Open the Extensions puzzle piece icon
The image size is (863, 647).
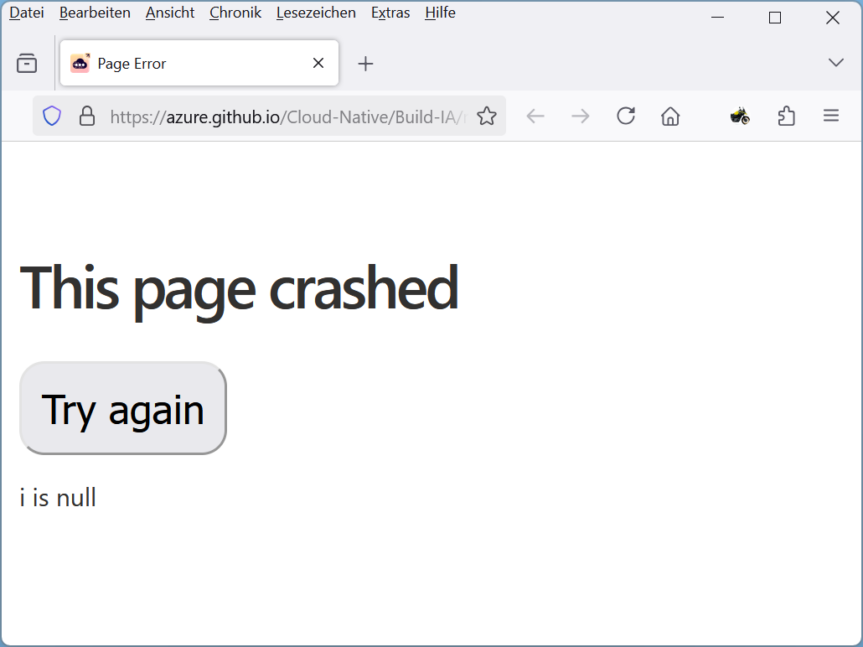787,116
